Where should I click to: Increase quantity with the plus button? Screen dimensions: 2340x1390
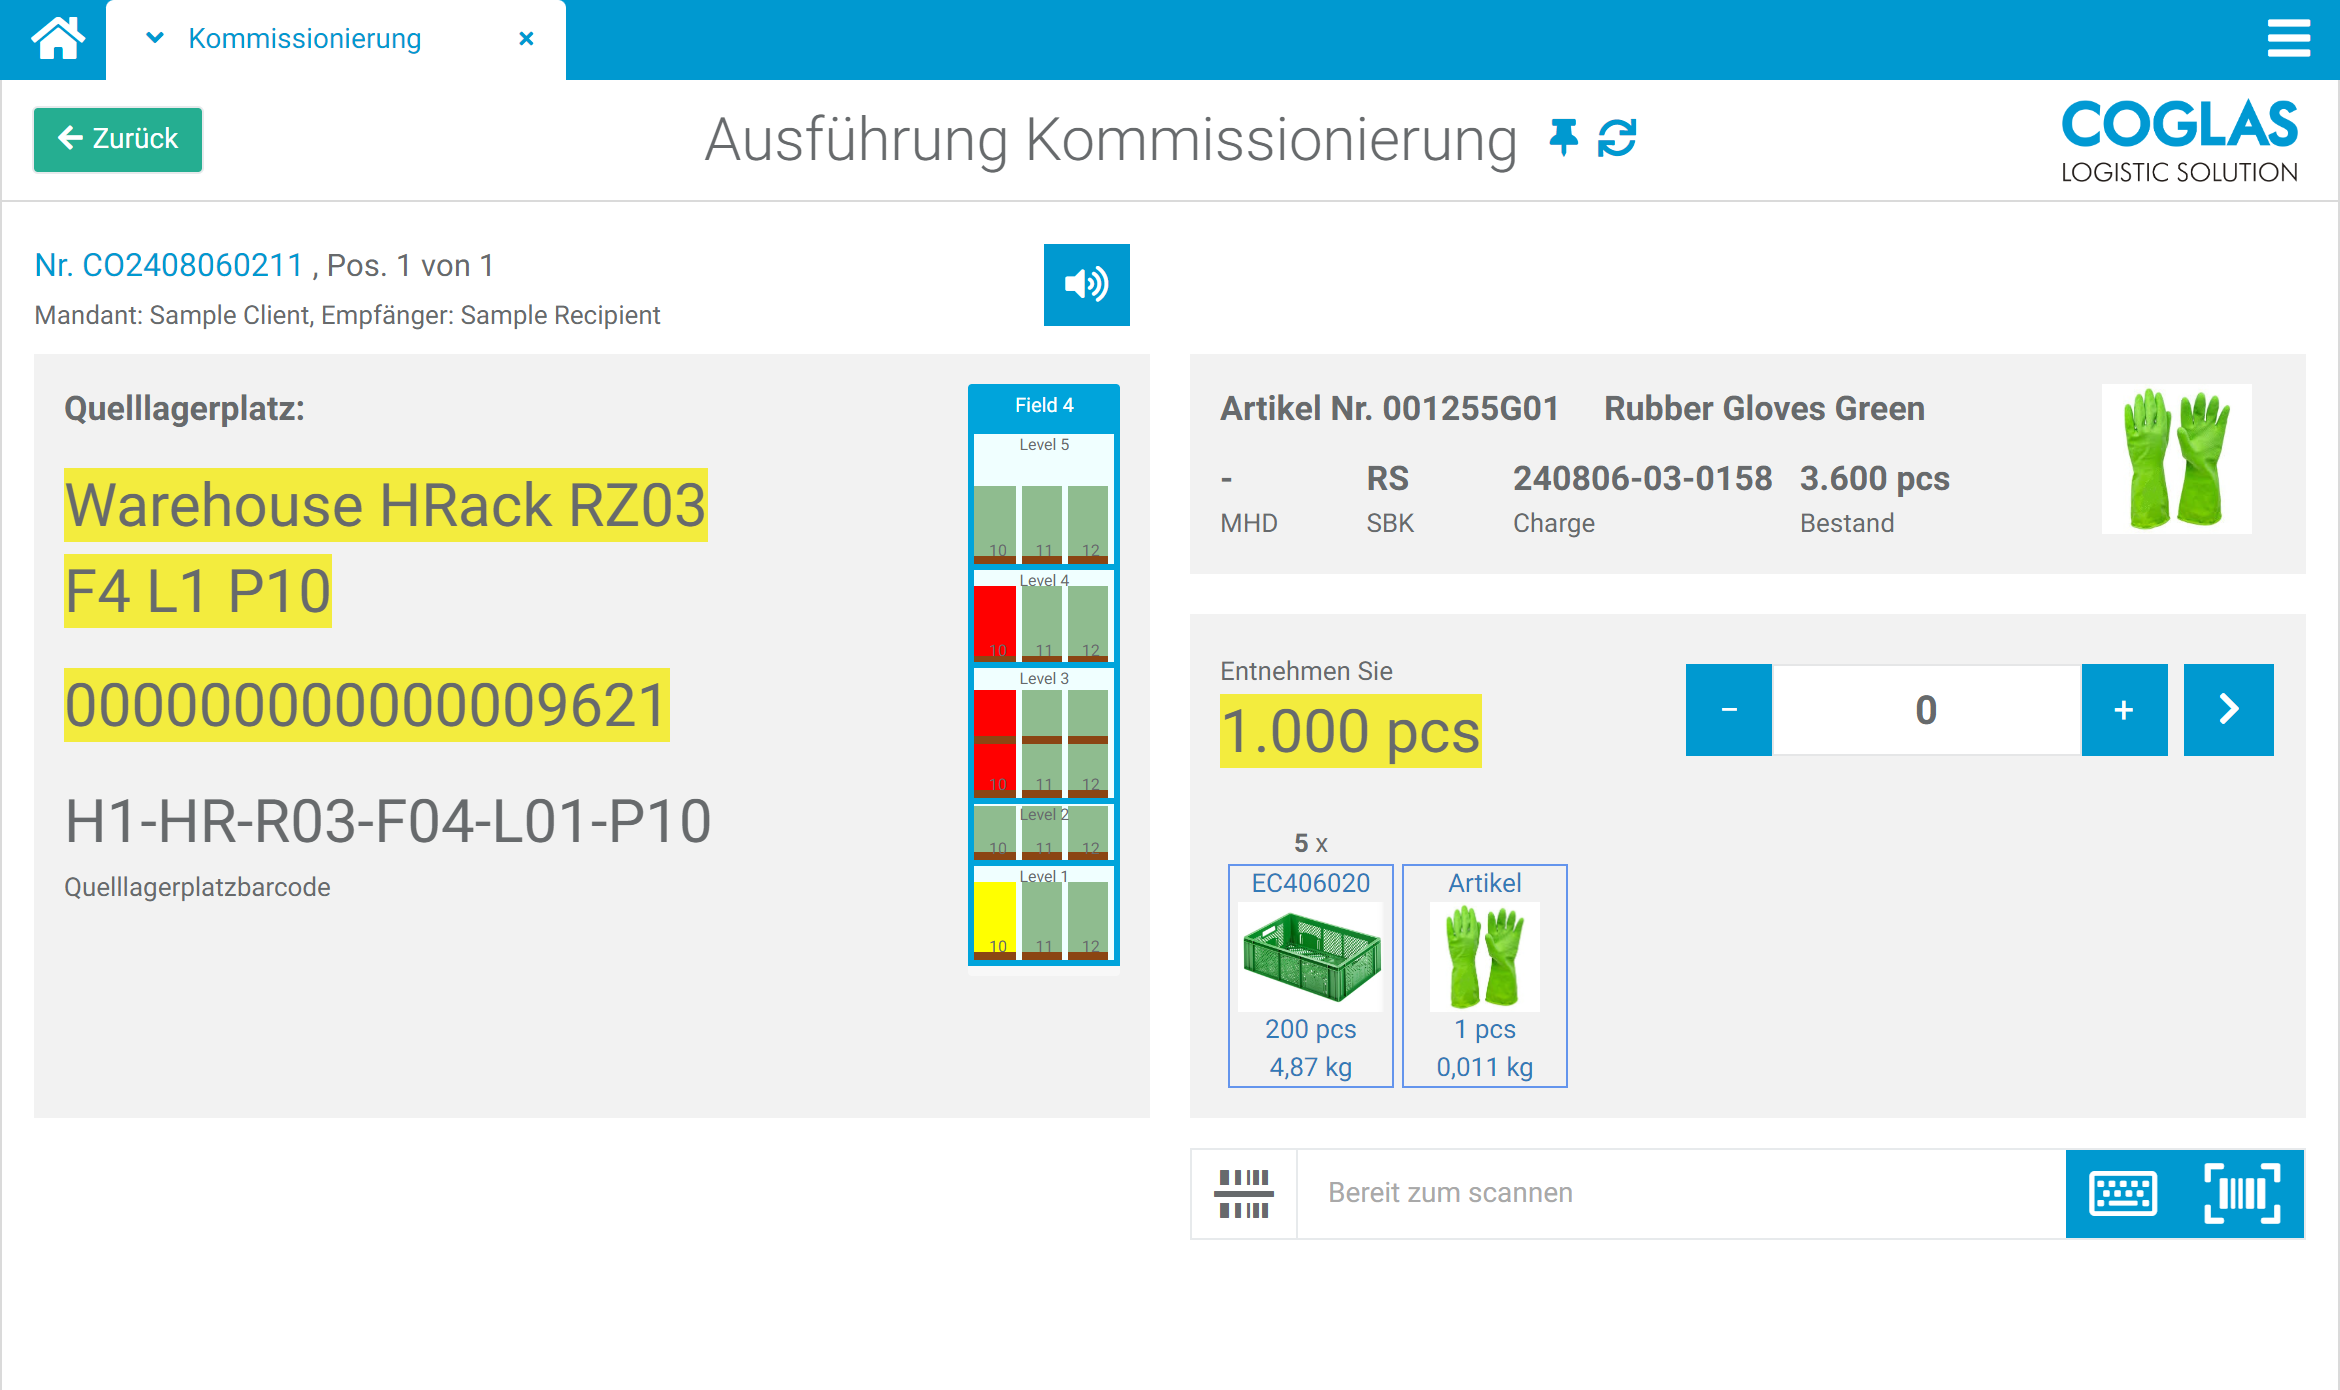(x=2124, y=709)
